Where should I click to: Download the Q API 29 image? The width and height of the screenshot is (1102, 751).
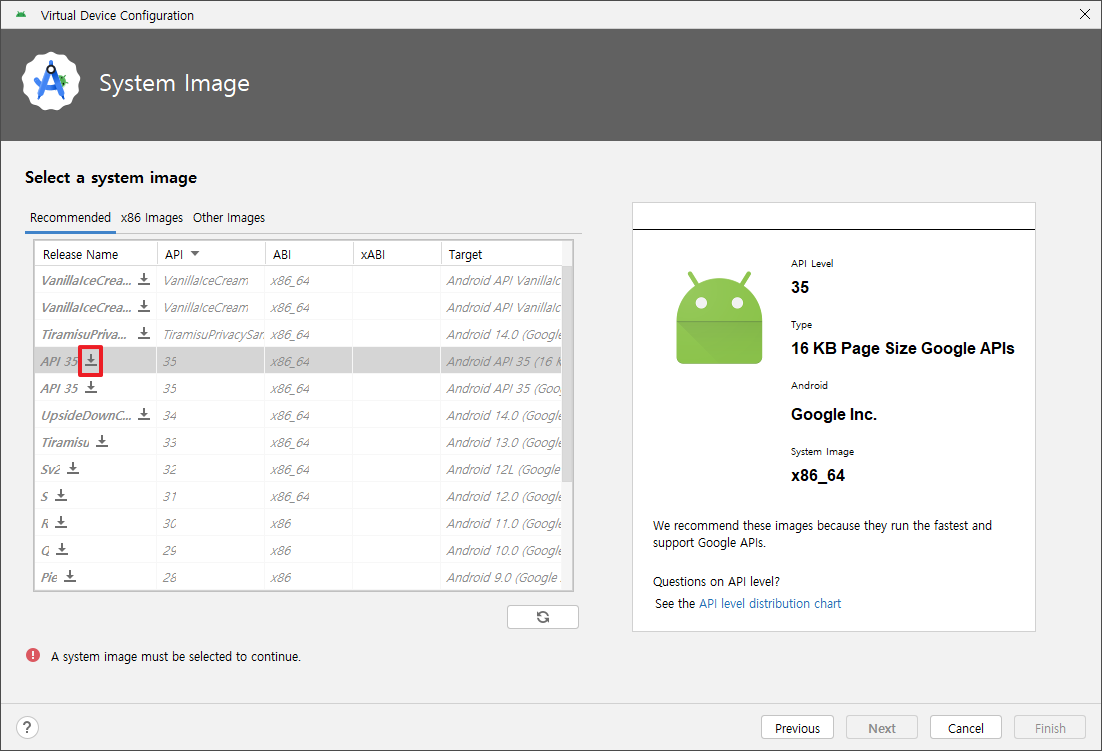[62, 549]
